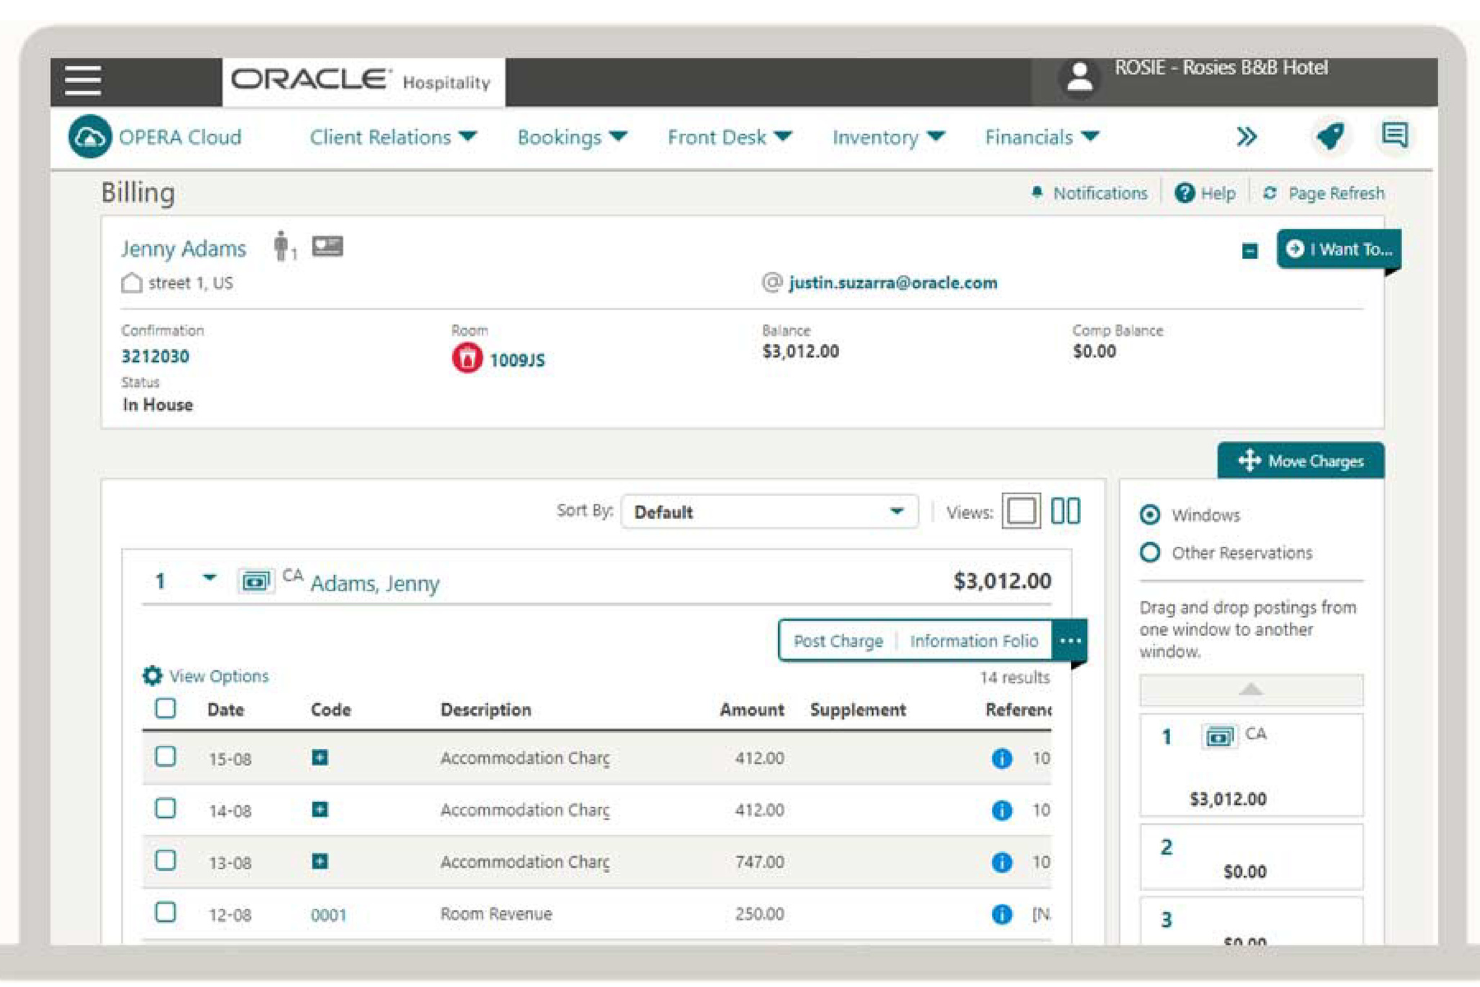Viewport: 1480px width, 987px height.
Task: Check the 13-08 Accommodation Charge row
Action: [x=166, y=861]
